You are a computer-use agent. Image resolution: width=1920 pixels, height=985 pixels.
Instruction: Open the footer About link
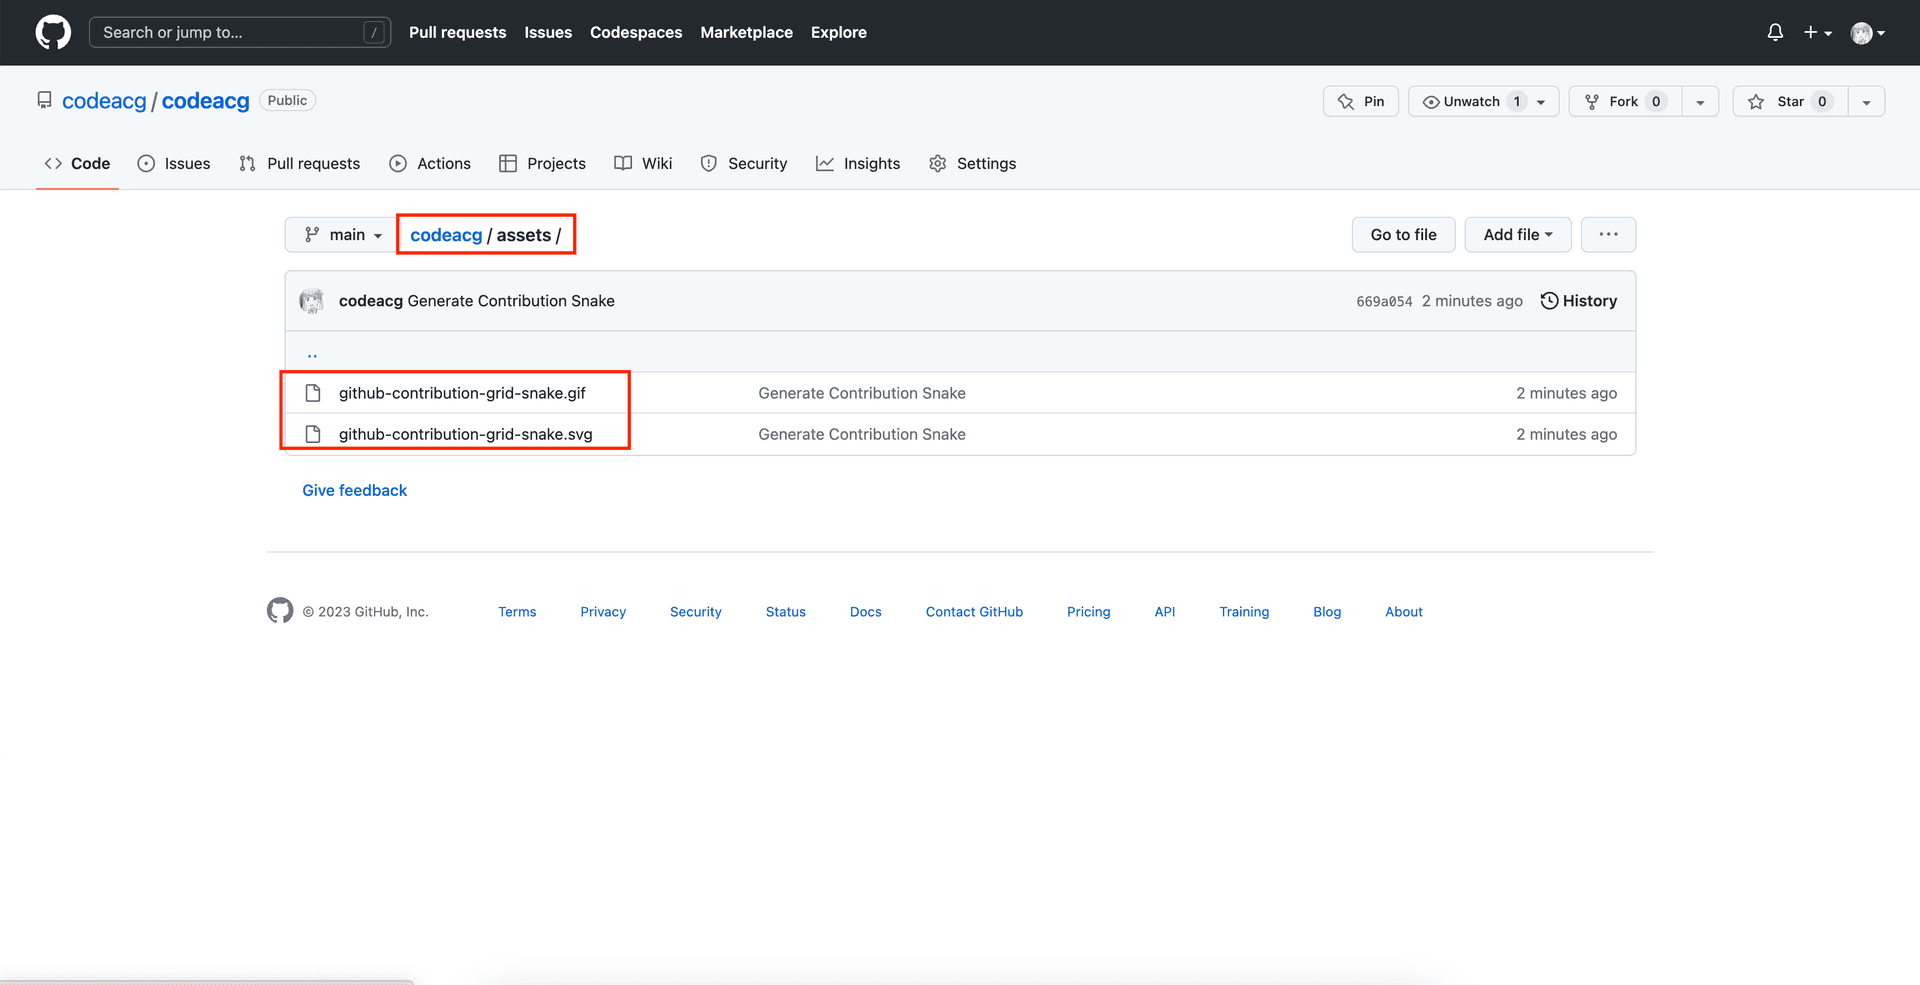pyautogui.click(x=1403, y=612)
